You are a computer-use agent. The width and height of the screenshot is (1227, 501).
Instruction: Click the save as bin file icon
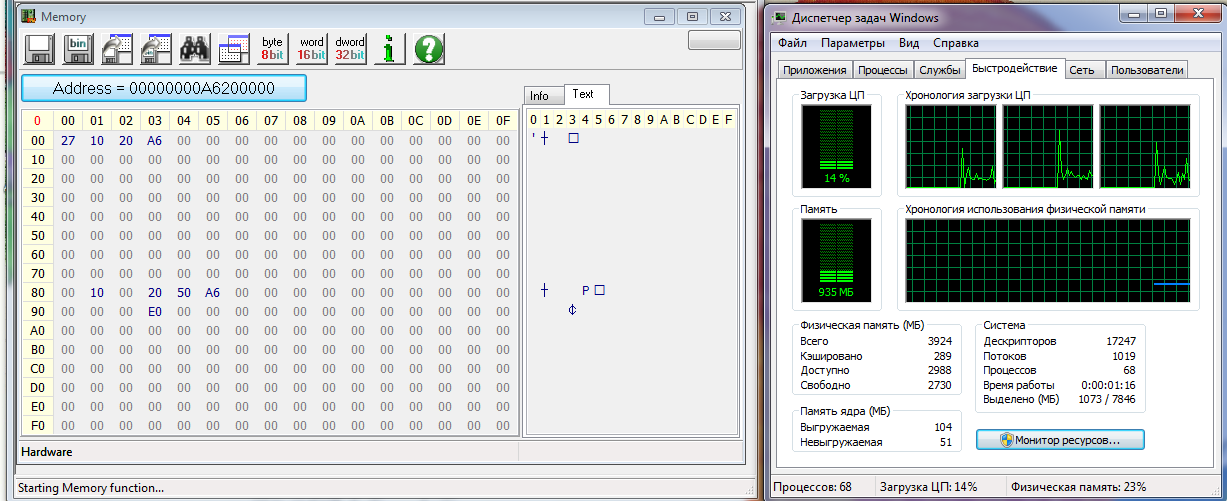[78, 48]
